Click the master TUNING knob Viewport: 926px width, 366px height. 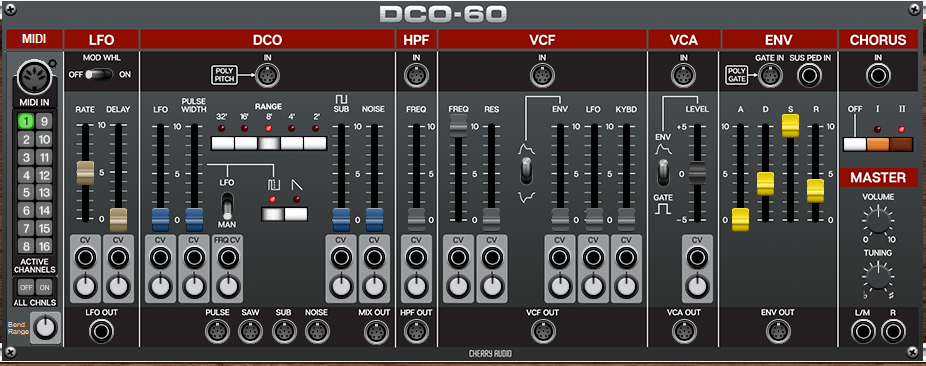coord(878,276)
